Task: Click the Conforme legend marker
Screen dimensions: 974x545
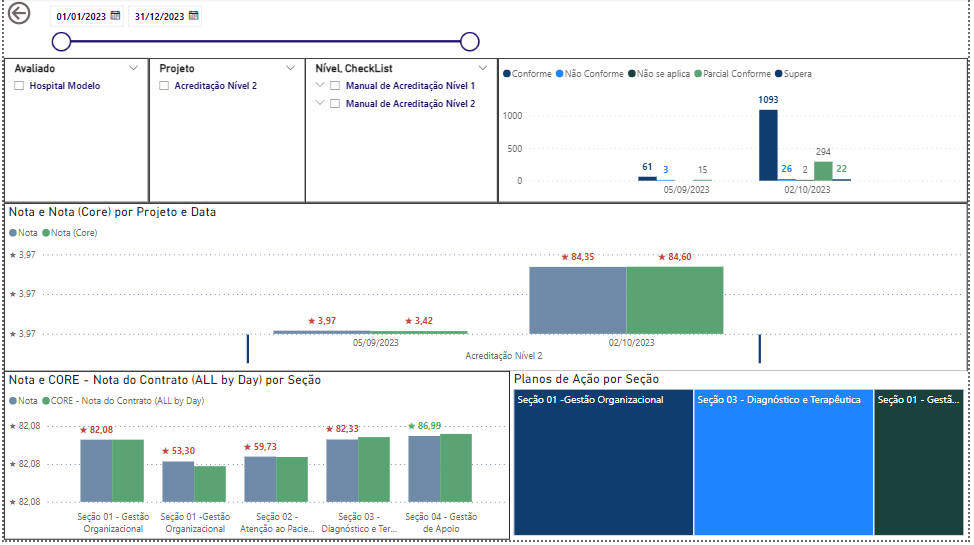Action: pos(508,74)
